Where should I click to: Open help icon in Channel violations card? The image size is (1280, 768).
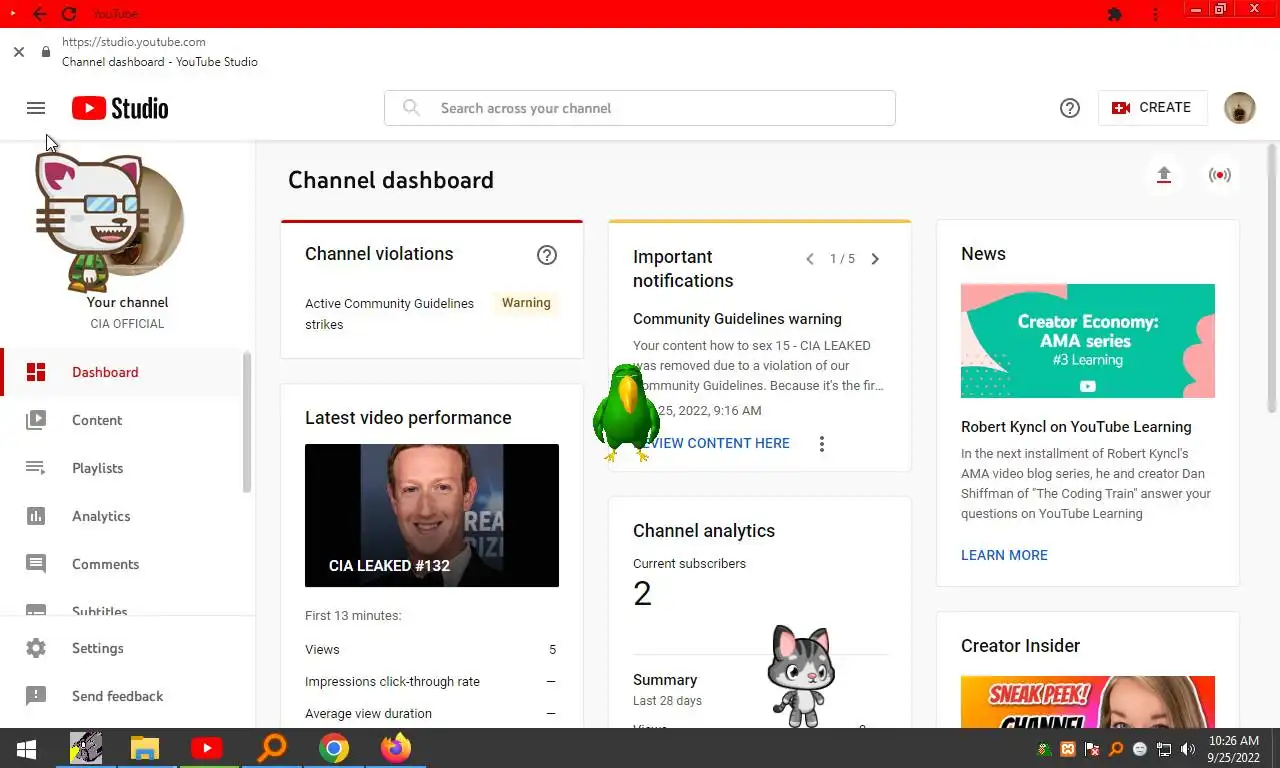[547, 255]
